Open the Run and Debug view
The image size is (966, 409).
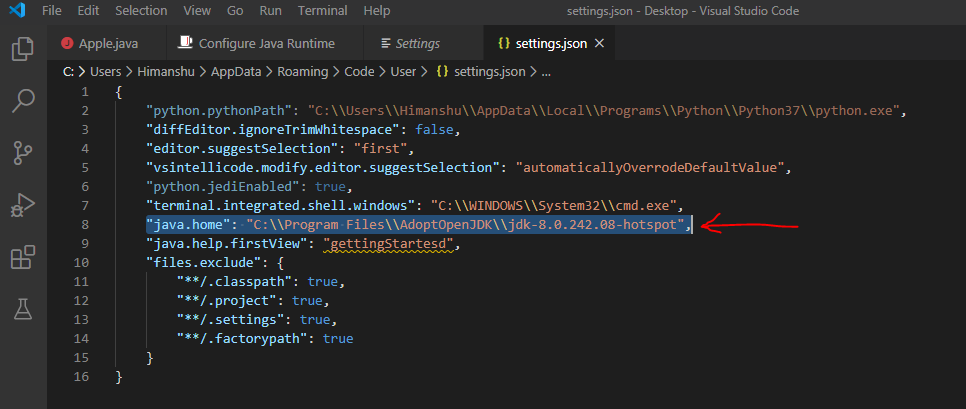23,205
